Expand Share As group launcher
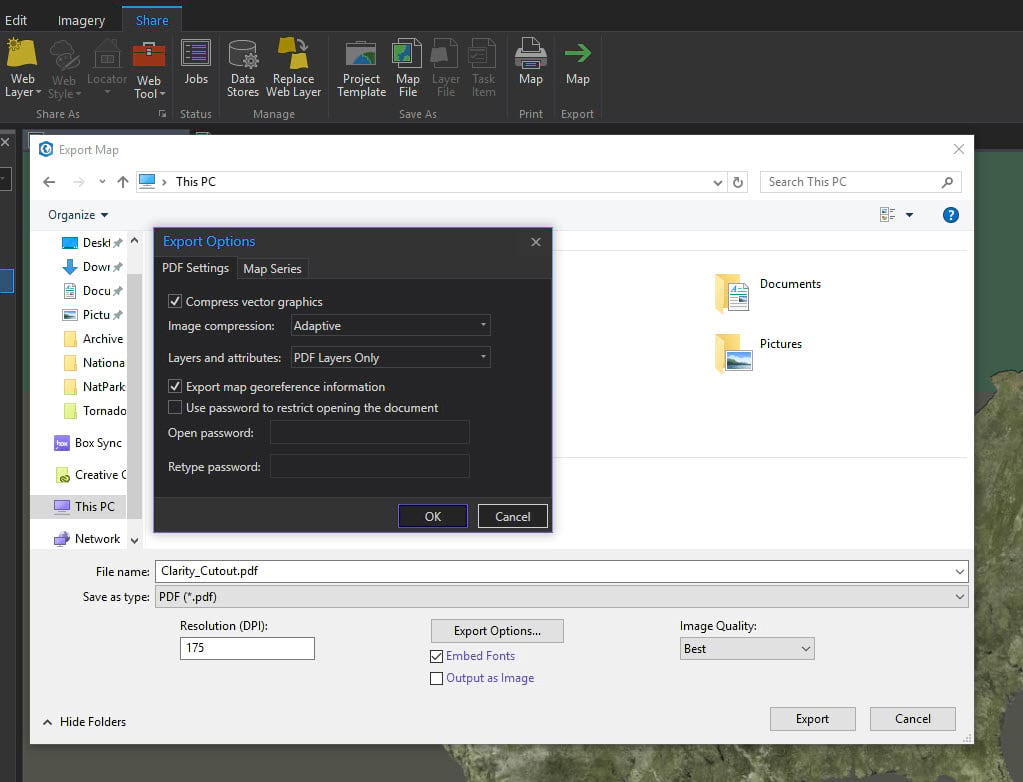 (x=162, y=114)
